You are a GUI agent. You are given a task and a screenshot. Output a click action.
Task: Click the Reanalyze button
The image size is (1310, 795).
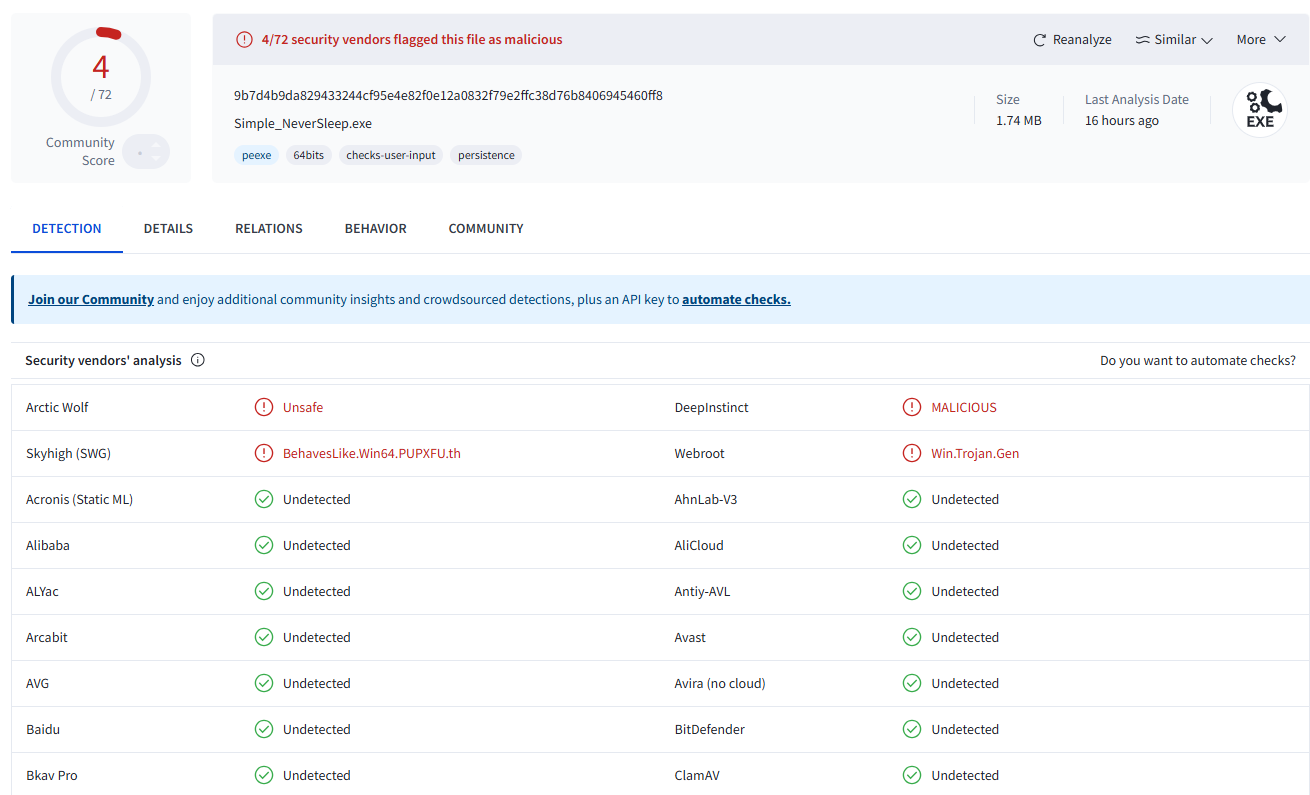tap(1072, 40)
